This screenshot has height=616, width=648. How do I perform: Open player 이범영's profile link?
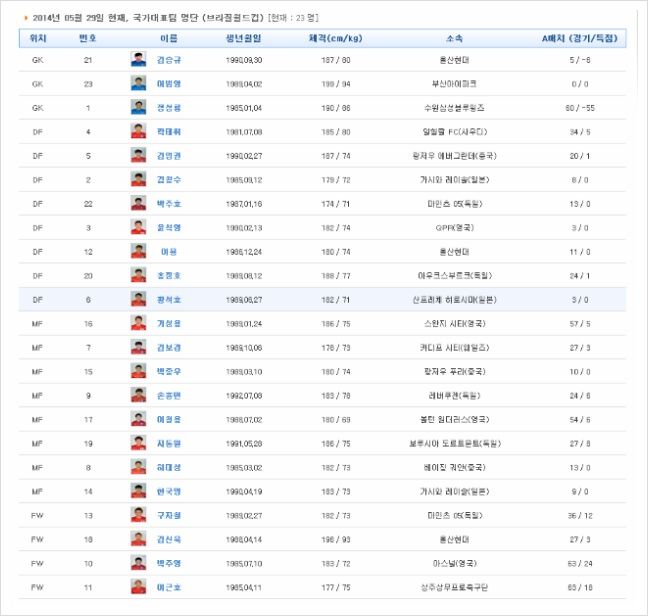pyautogui.click(x=169, y=84)
